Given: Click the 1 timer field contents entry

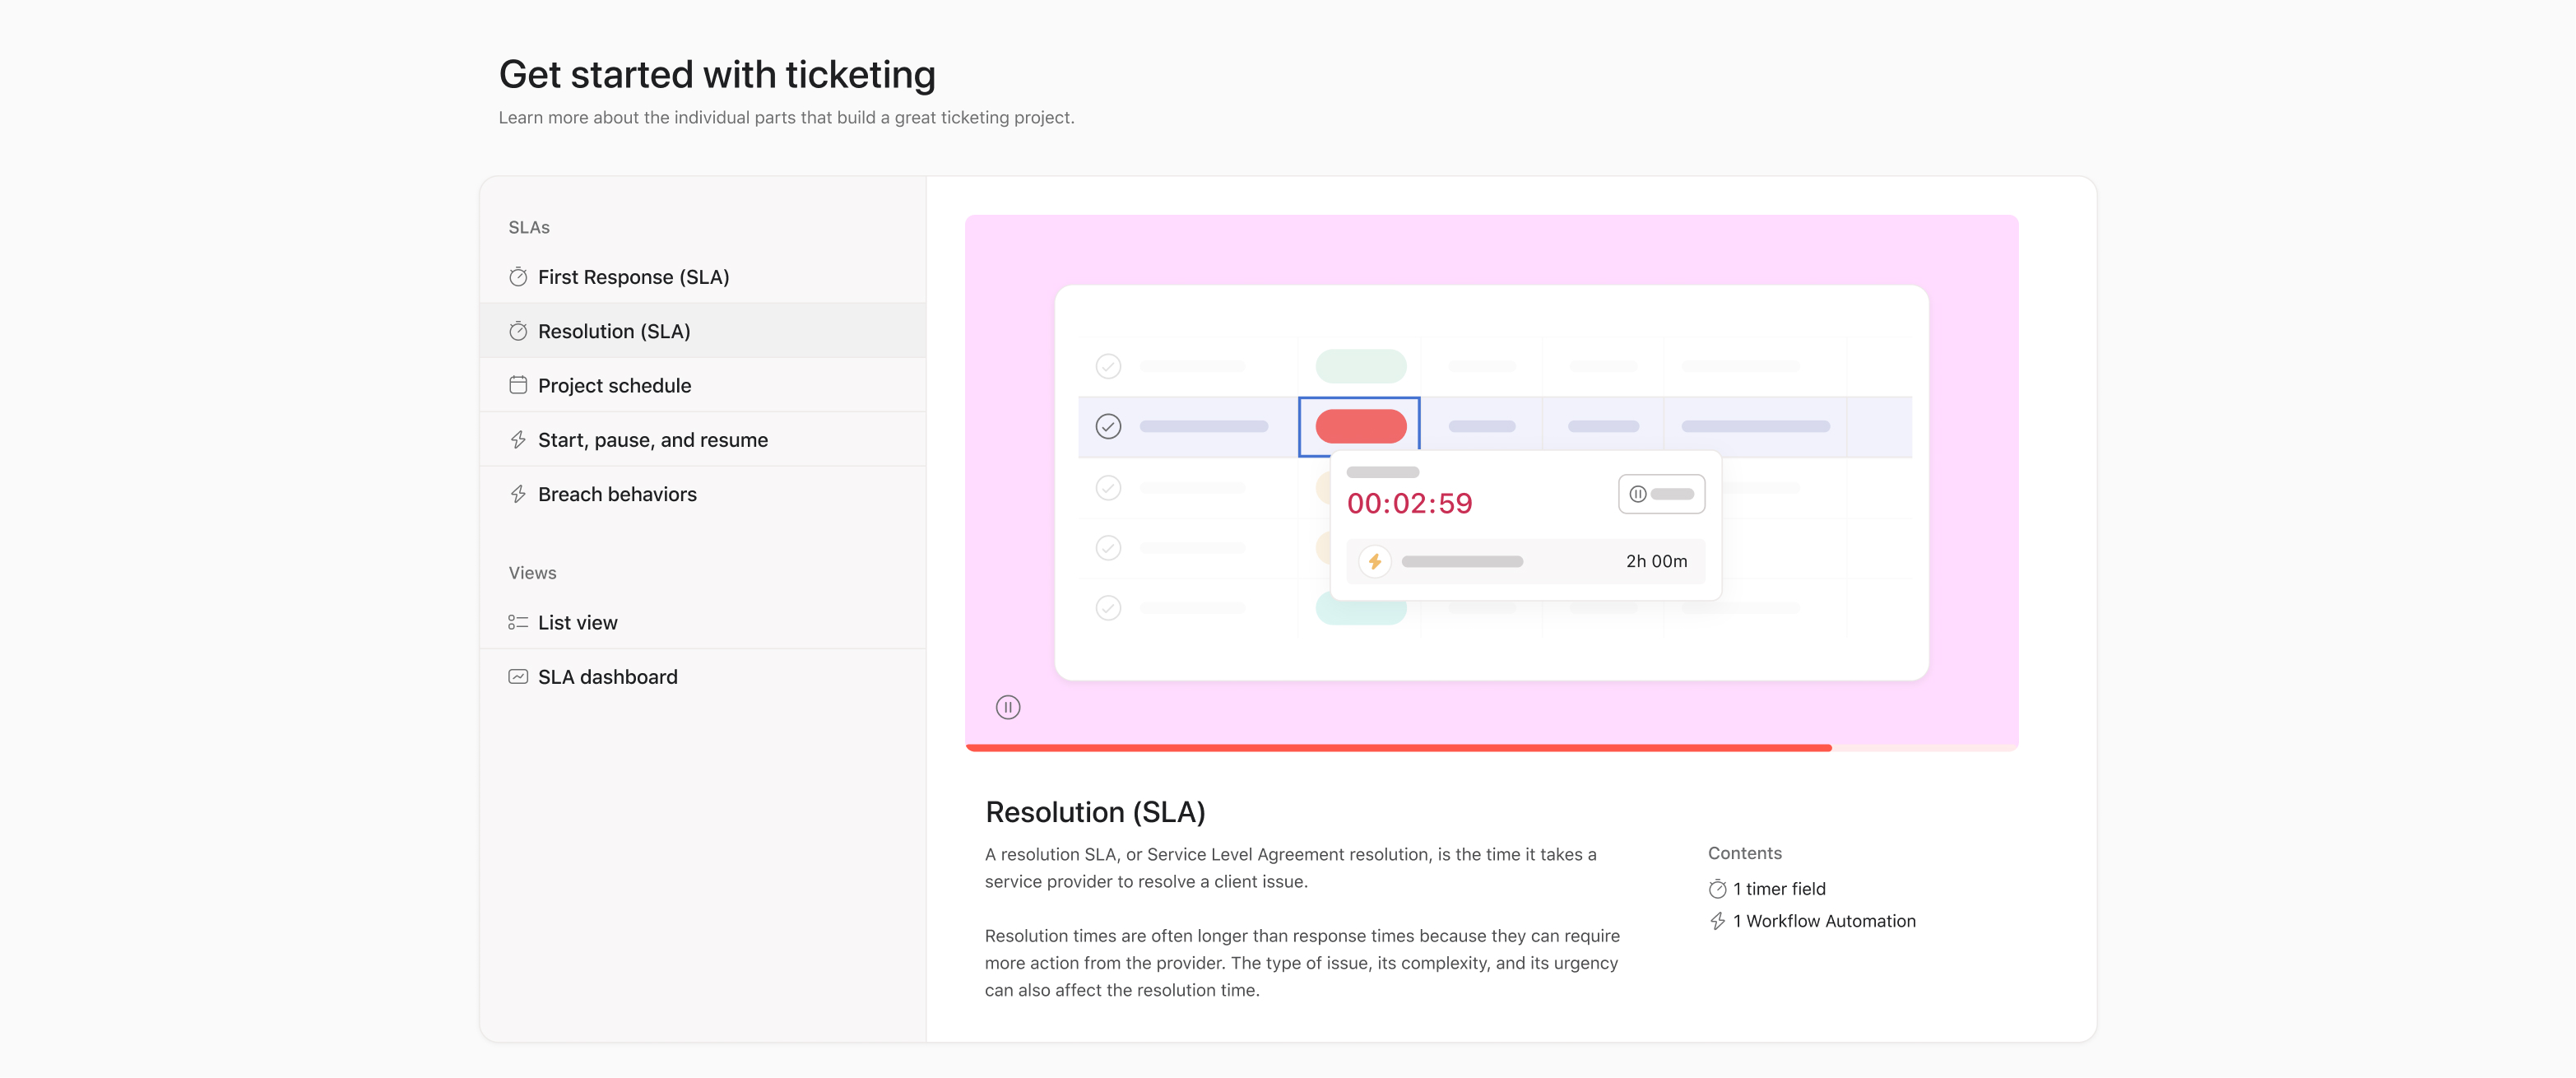Looking at the screenshot, I should 1778,889.
